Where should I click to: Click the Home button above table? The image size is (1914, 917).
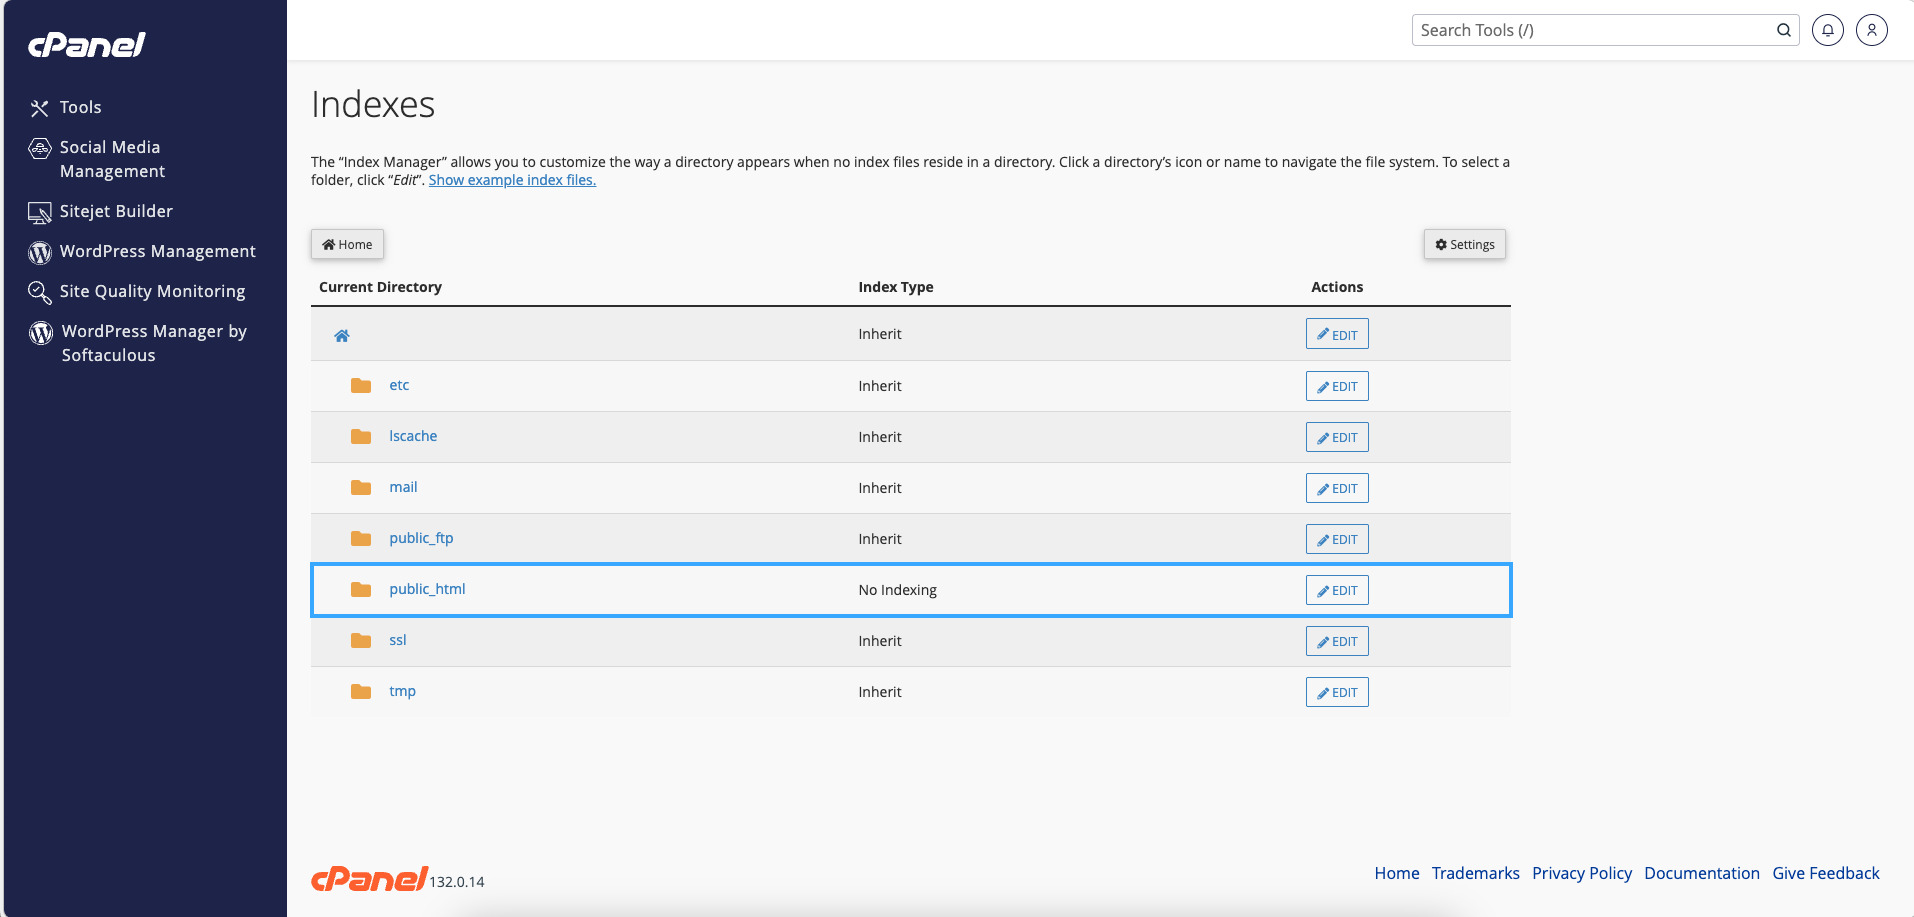pos(347,245)
